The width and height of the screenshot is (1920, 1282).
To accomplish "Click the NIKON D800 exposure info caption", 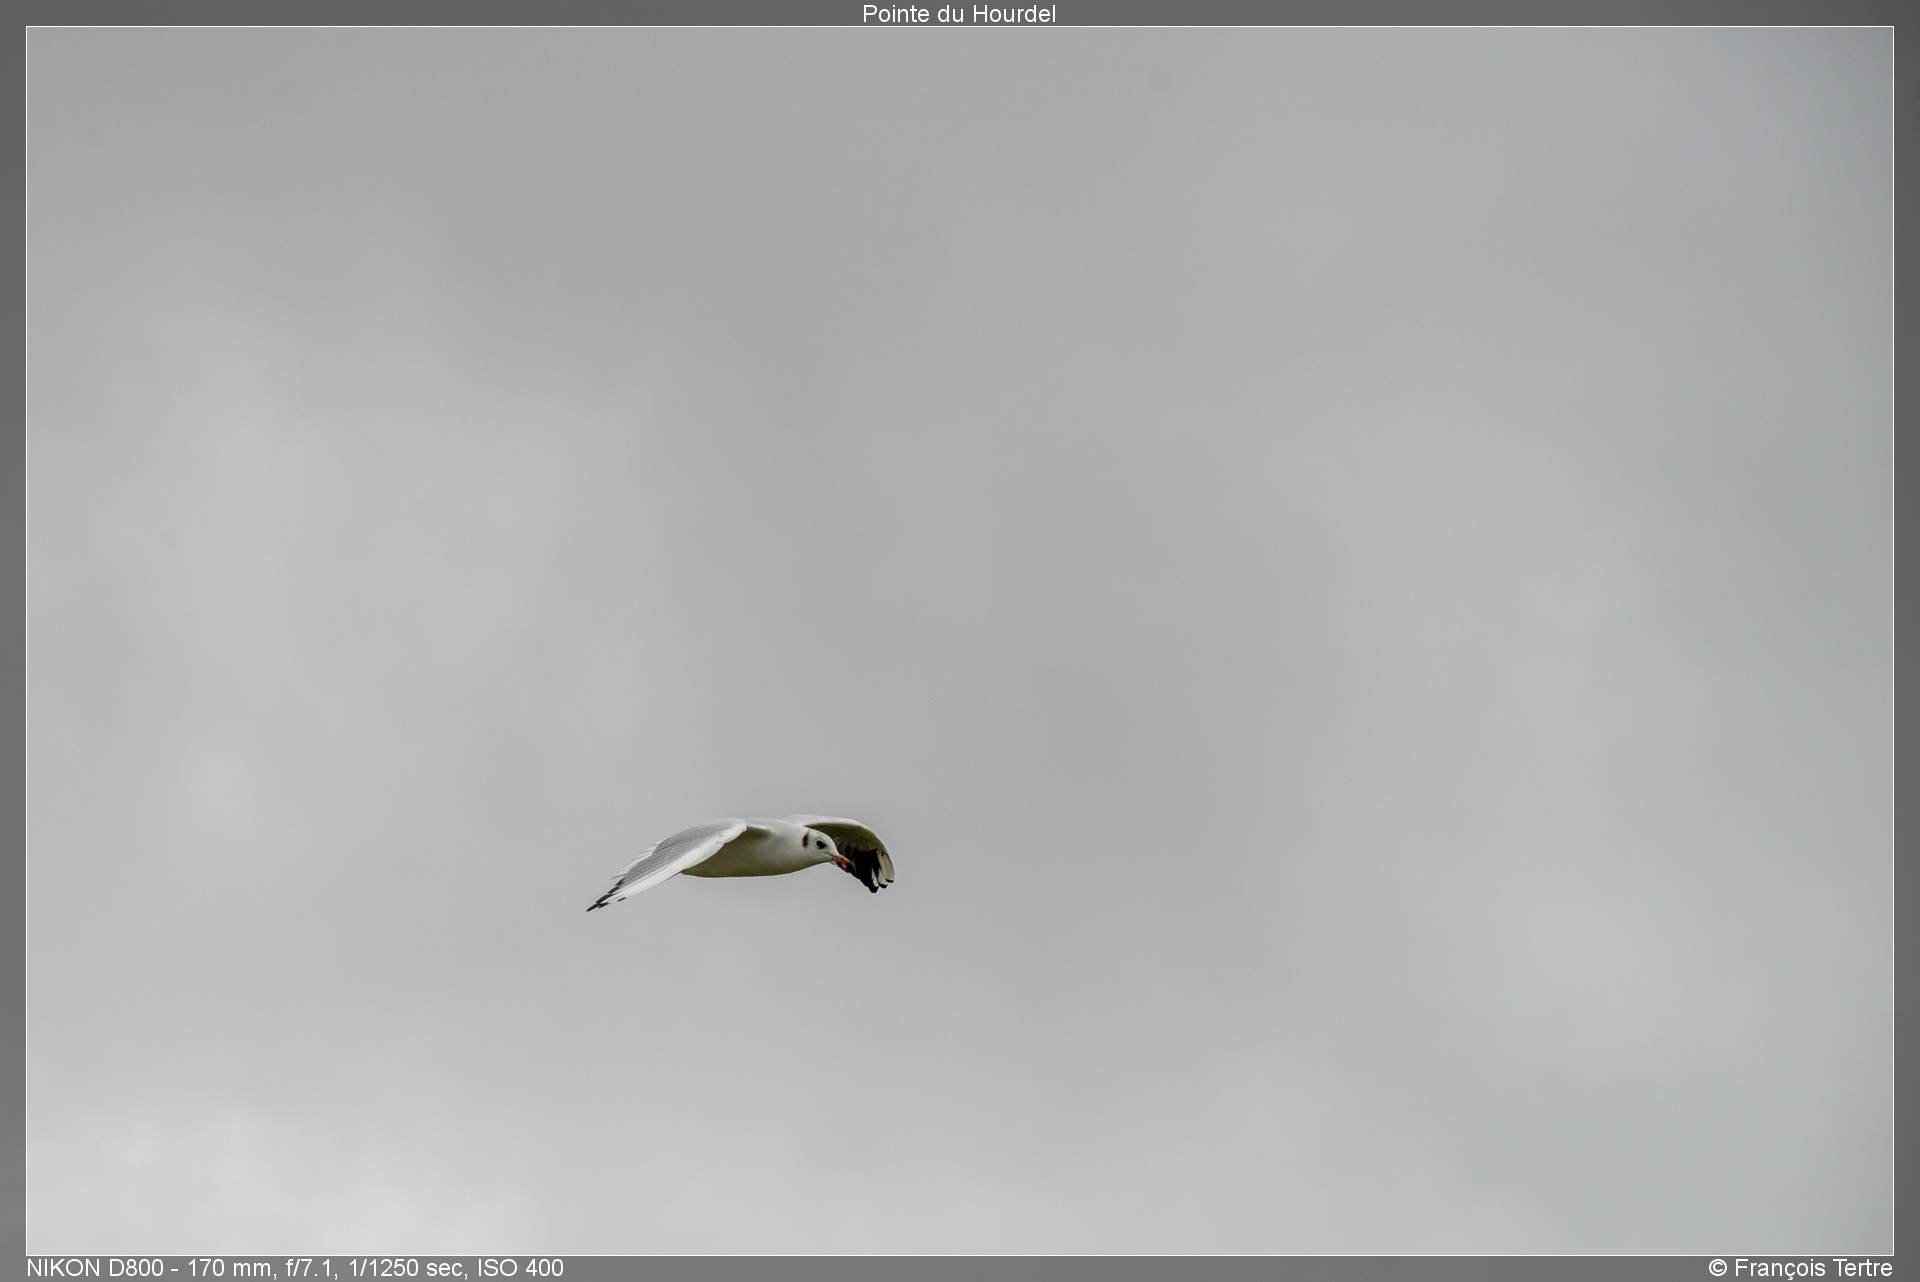I will click(295, 1268).
